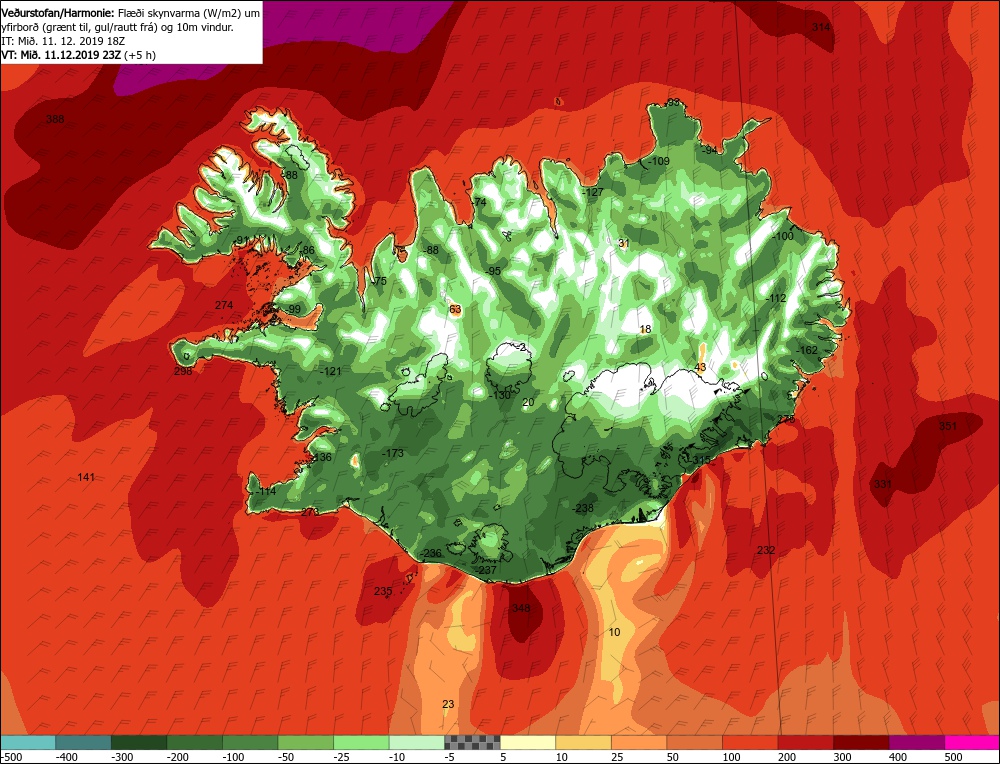Click the legend label -200
This screenshot has height=764, width=1000.
pos(177,757)
